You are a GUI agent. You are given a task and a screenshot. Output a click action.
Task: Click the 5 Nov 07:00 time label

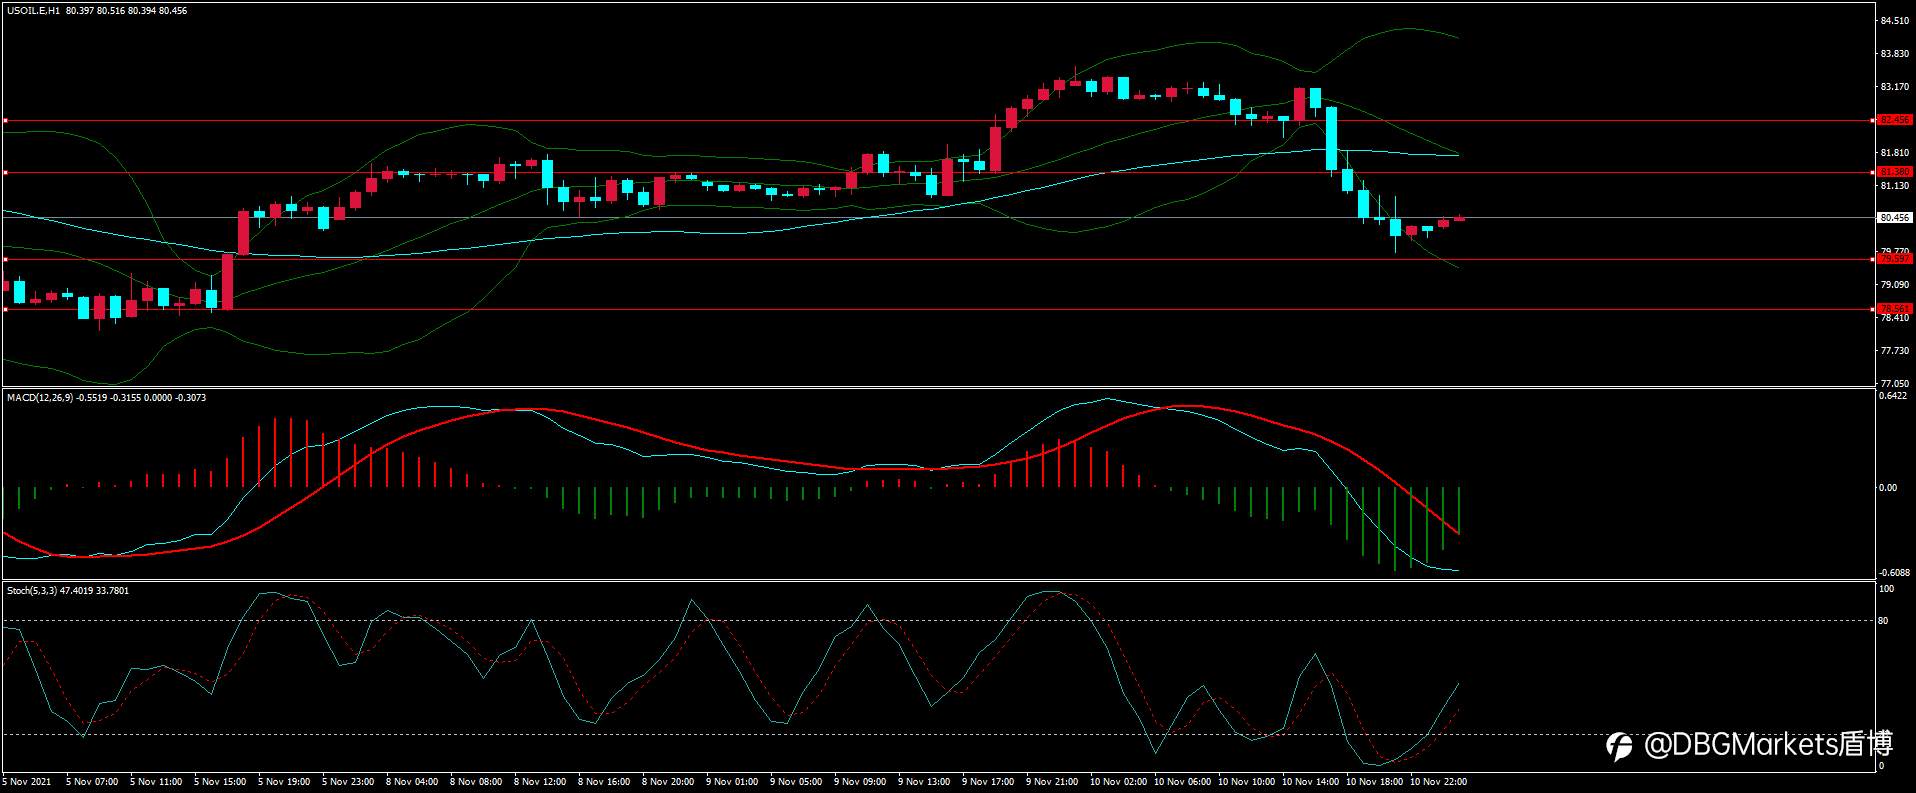click(92, 782)
